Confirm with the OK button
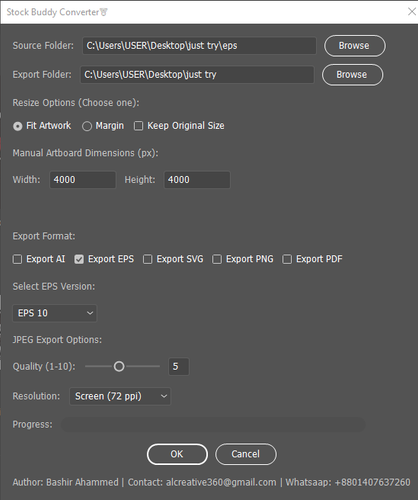Viewport: 418px width, 500px height. (177, 454)
